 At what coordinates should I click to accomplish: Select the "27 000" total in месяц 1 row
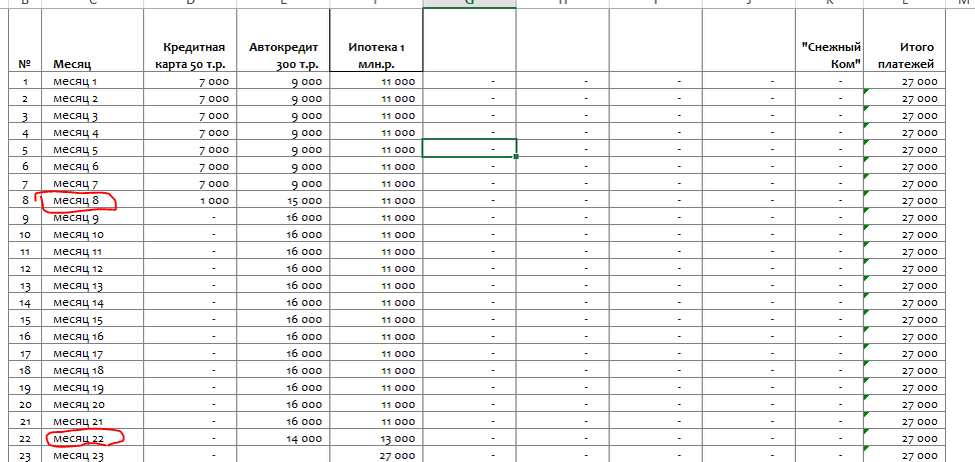pyautogui.click(x=903, y=81)
